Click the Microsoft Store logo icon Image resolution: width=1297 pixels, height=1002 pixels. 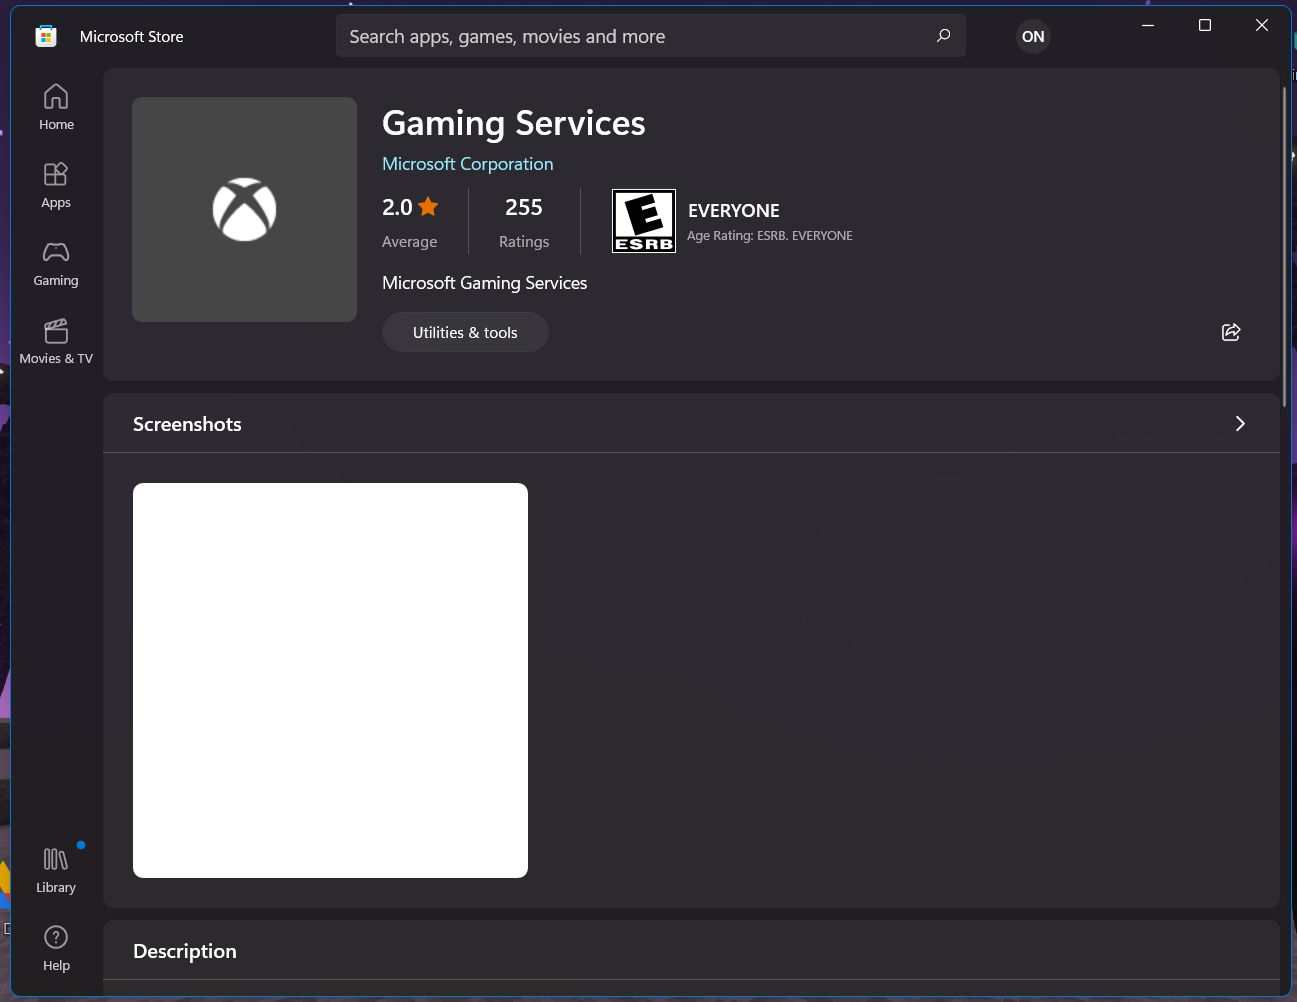(x=46, y=37)
